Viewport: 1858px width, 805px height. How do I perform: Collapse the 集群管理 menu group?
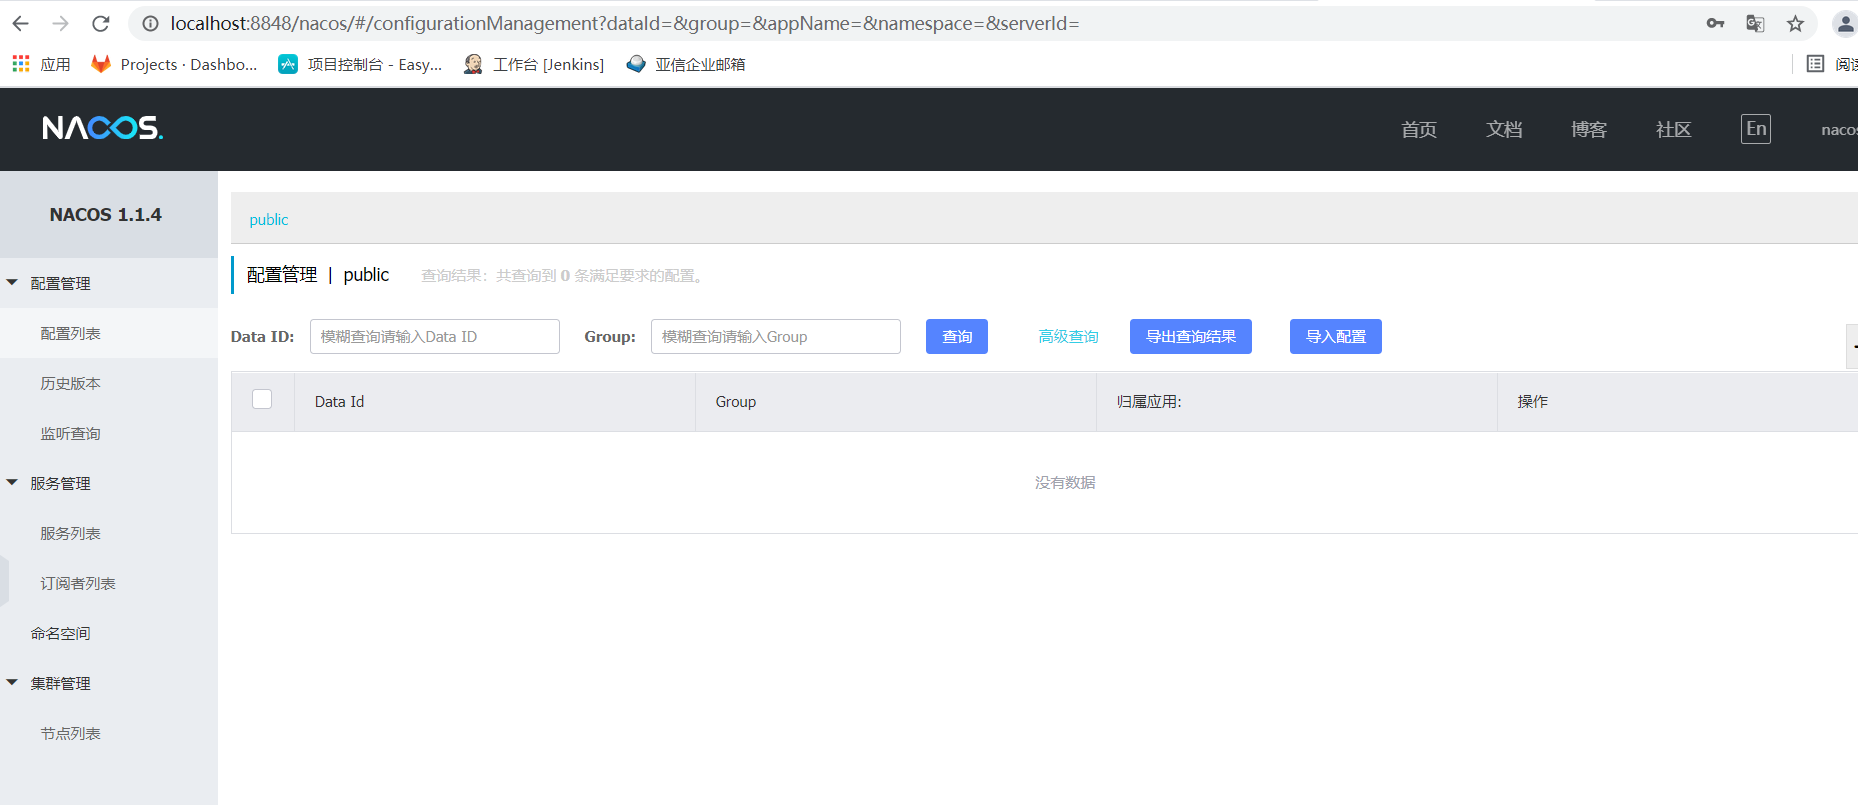tap(12, 683)
